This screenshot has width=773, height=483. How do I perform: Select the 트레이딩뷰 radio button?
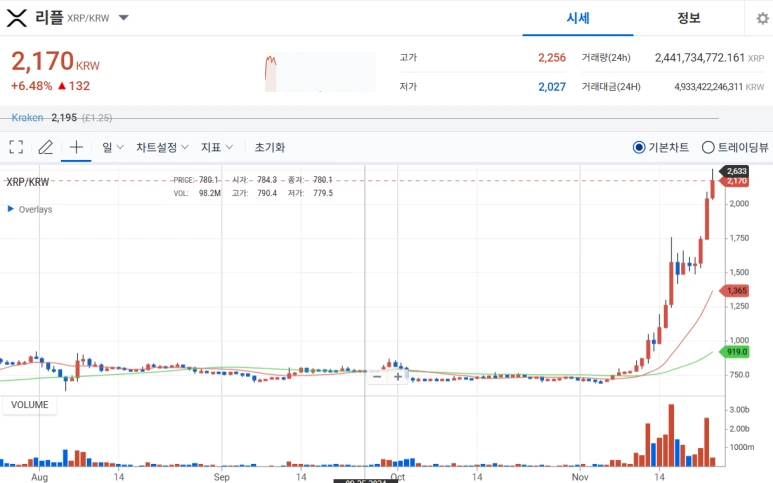pos(708,147)
